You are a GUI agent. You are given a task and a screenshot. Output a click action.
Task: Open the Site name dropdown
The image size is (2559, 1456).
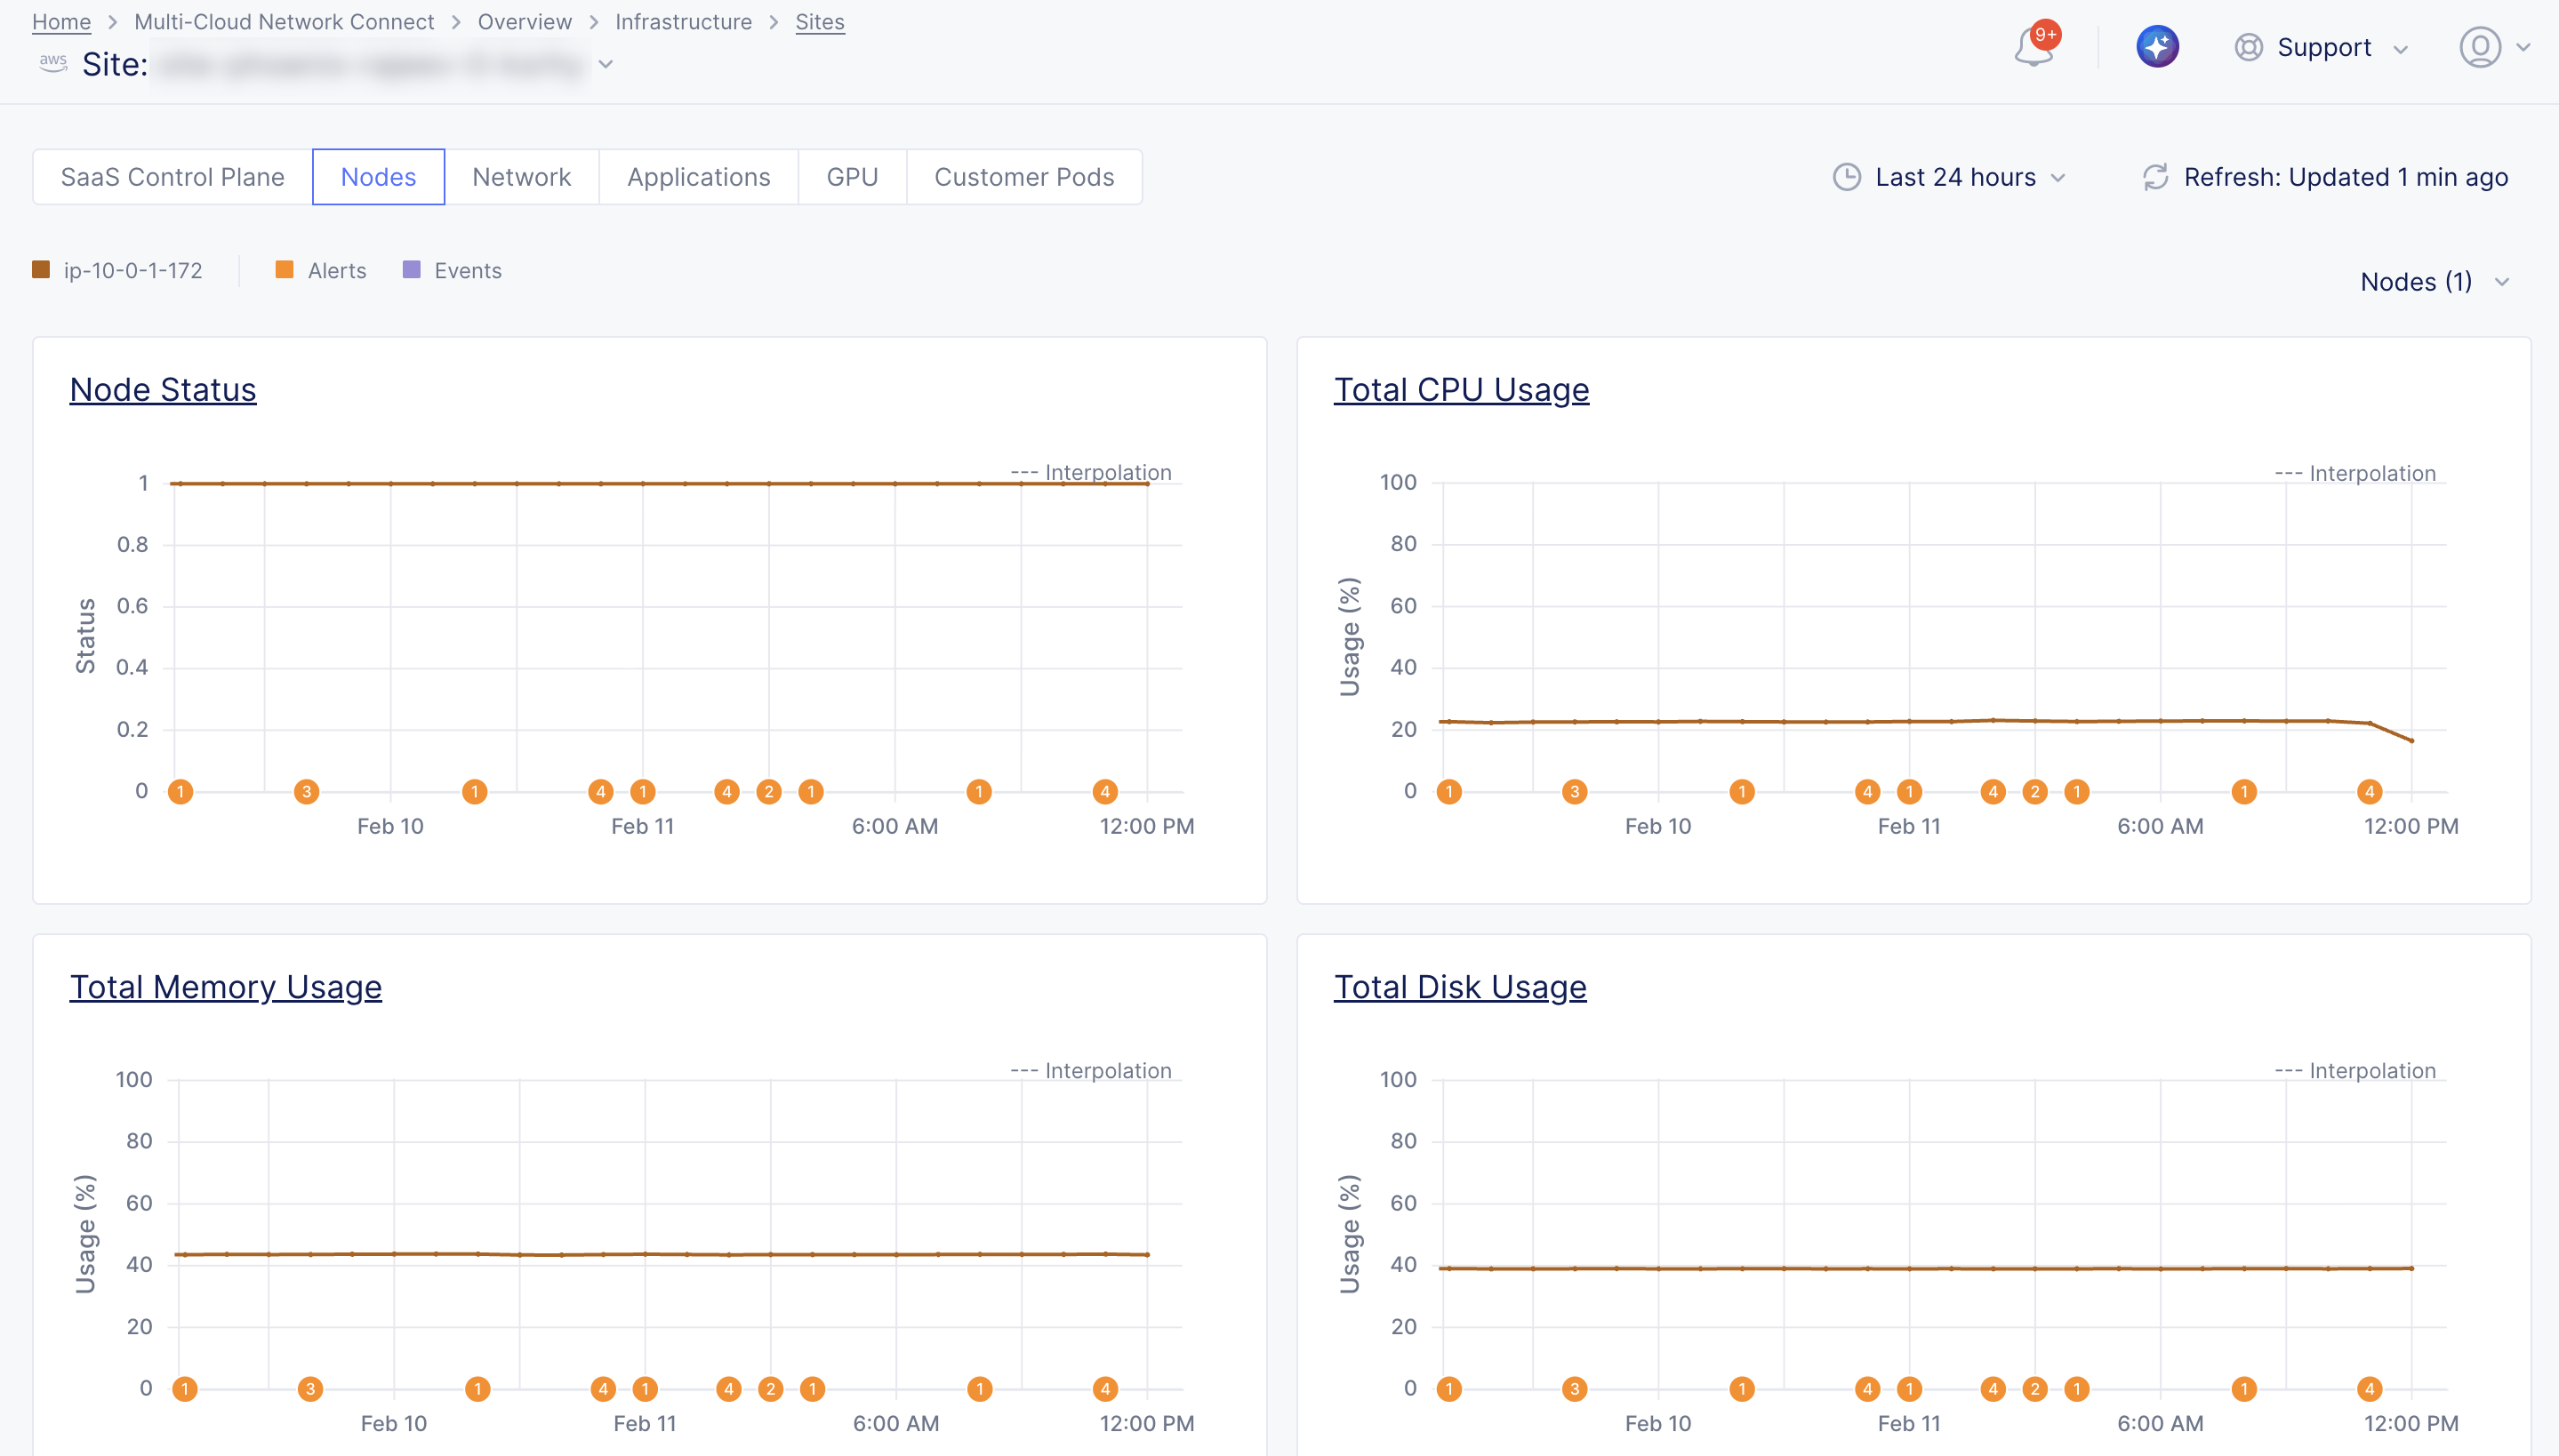coord(605,63)
